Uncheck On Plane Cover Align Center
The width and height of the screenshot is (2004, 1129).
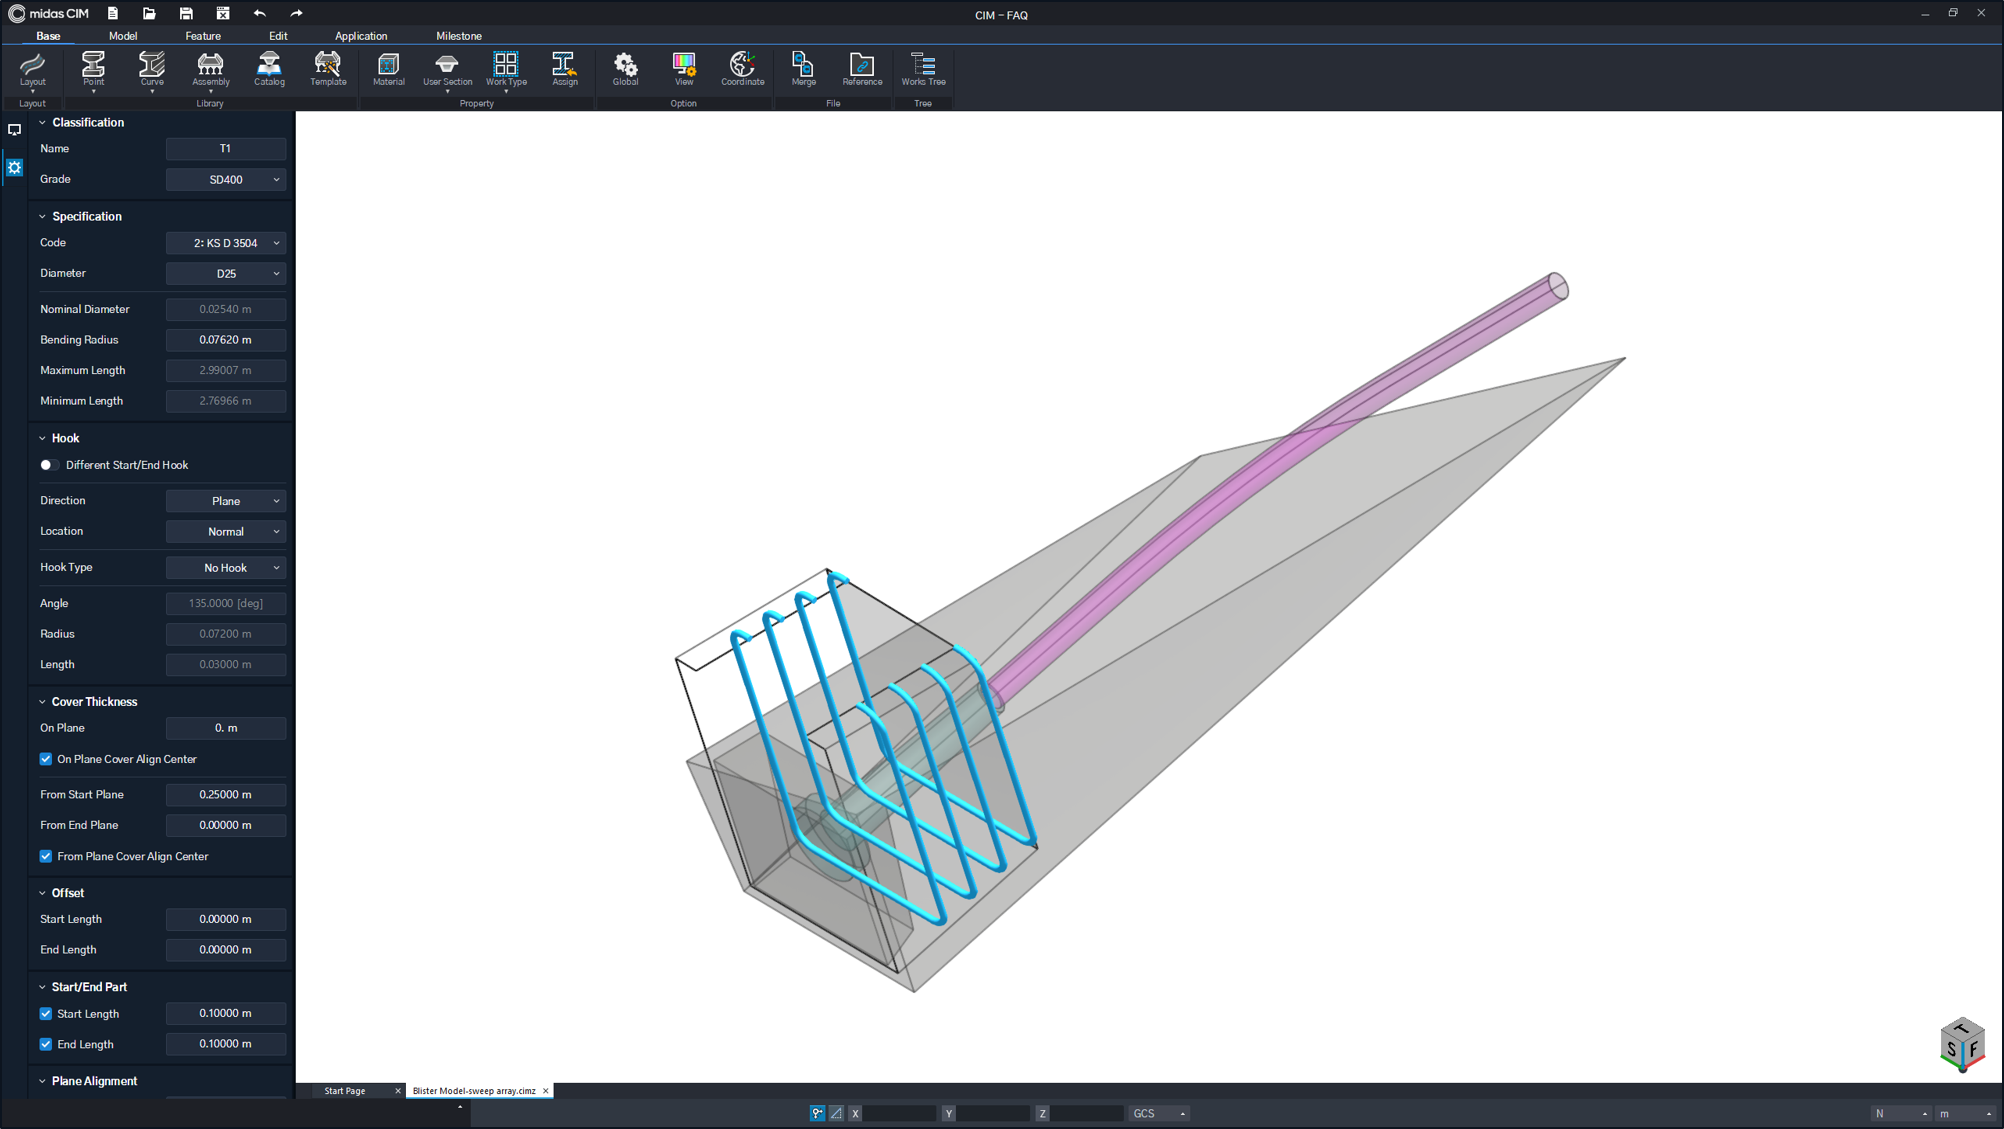tap(46, 759)
